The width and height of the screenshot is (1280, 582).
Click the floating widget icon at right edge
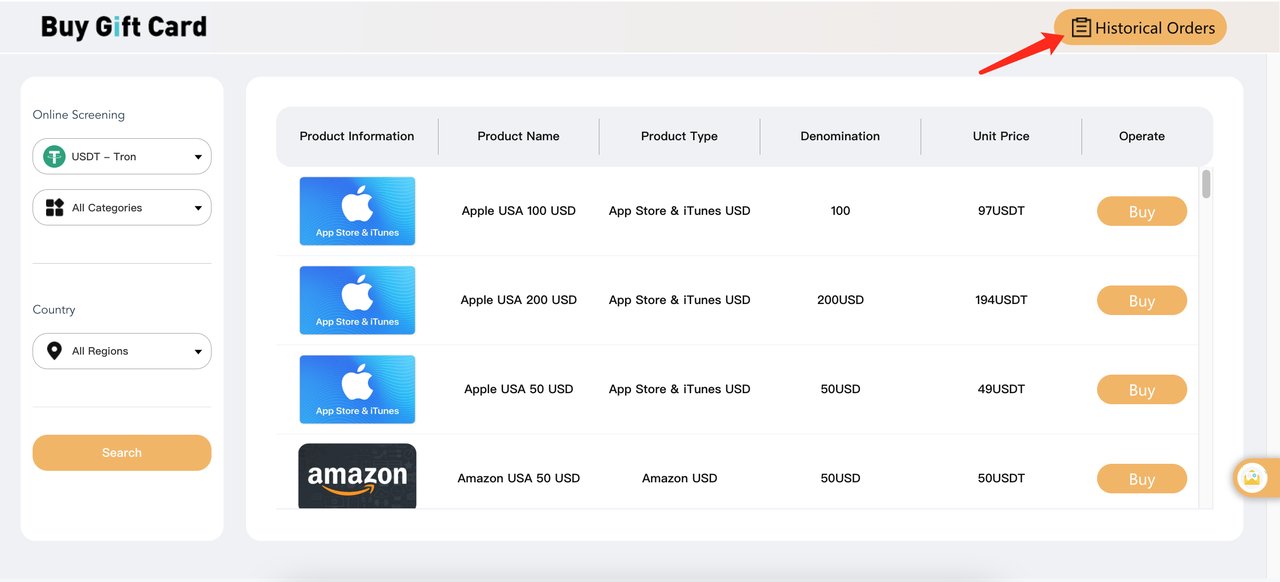1251,478
